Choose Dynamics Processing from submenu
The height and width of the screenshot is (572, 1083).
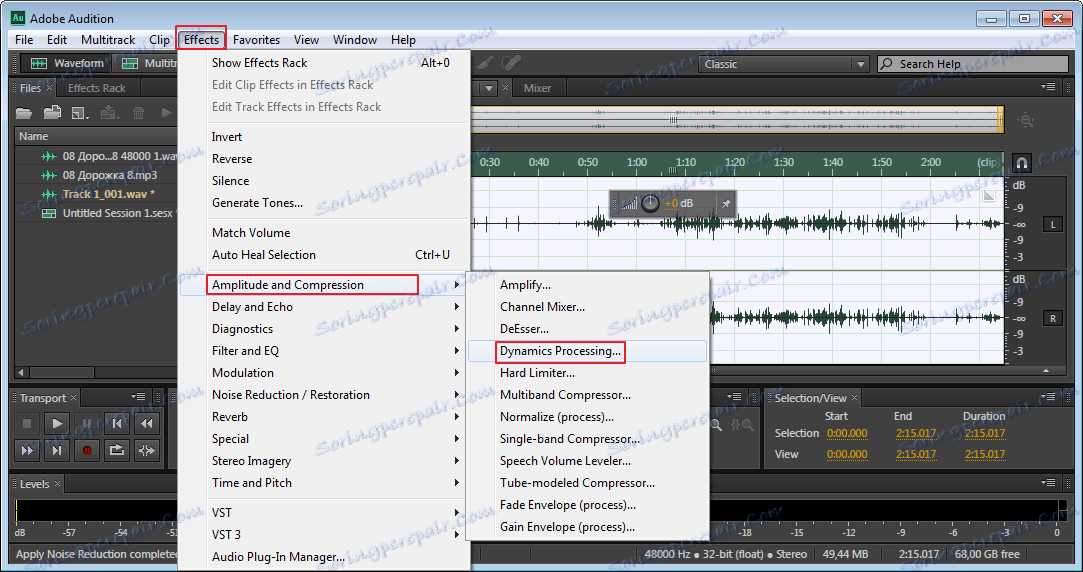(587, 351)
